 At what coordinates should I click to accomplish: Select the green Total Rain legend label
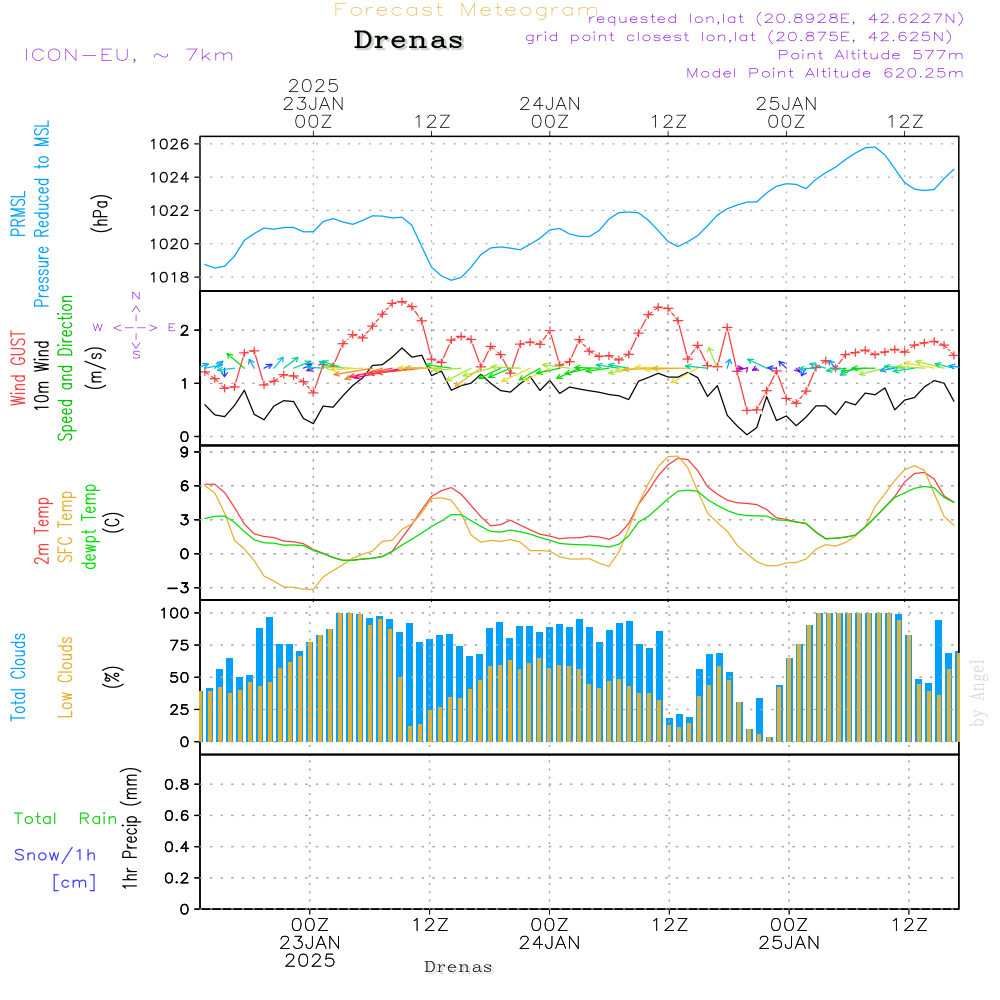click(66, 819)
